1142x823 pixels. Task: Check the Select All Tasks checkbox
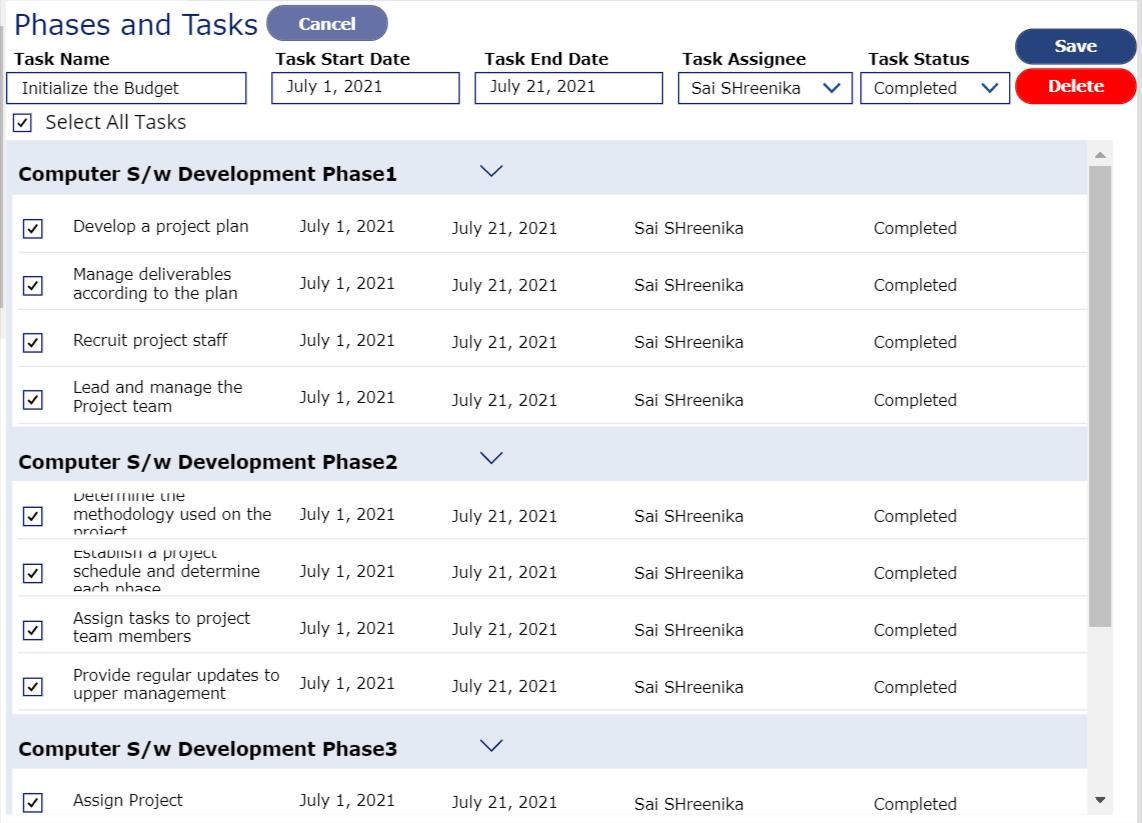21,122
